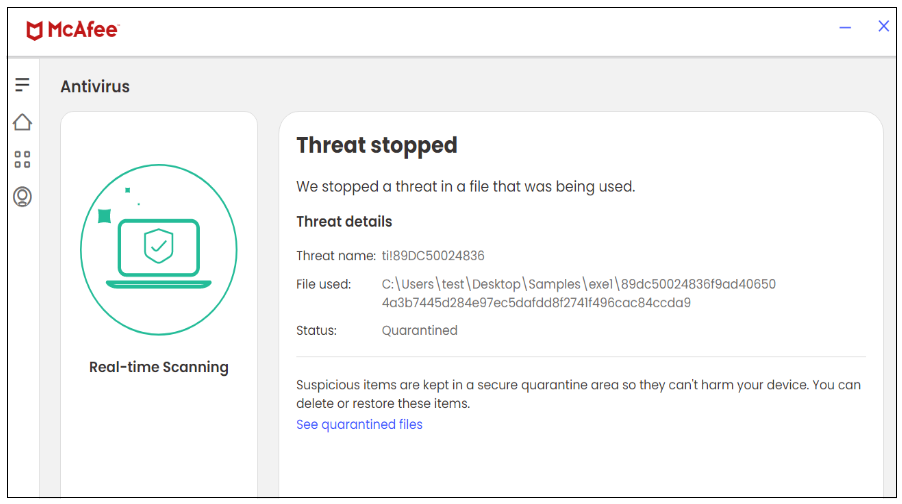The height and width of the screenshot is (504, 902).
Task: Click the Threat stopped heading
Action: pyautogui.click(x=376, y=145)
